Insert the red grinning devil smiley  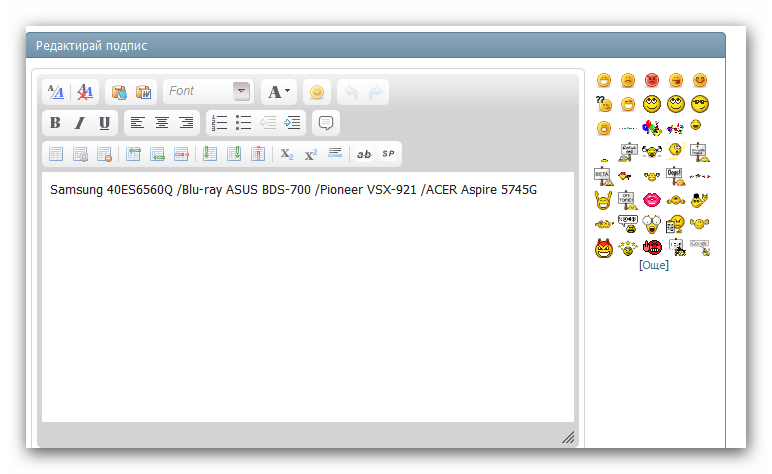pos(604,248)
